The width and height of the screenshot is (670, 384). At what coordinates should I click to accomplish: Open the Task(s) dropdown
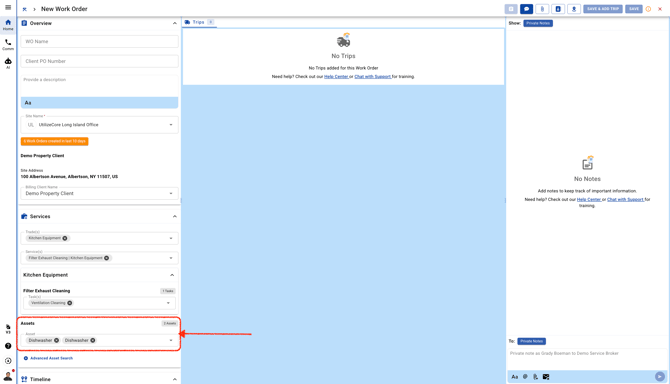point(168,303)
